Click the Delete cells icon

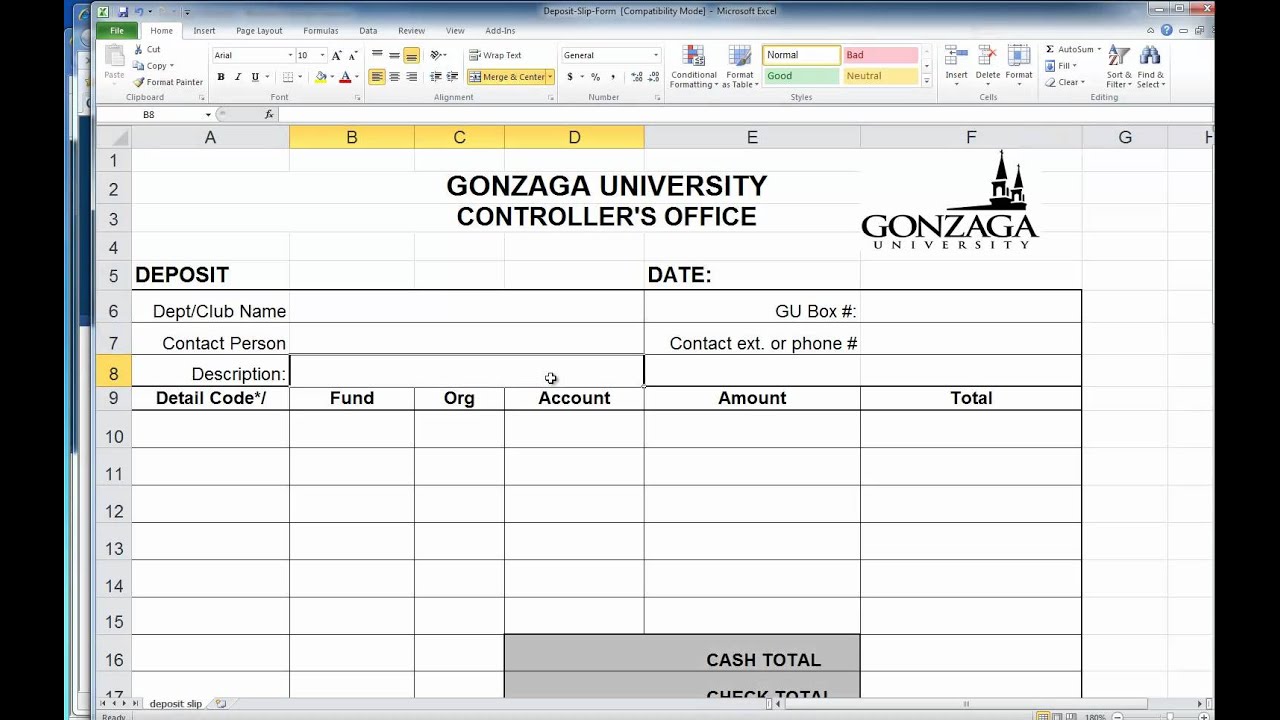tap(988, 57)
